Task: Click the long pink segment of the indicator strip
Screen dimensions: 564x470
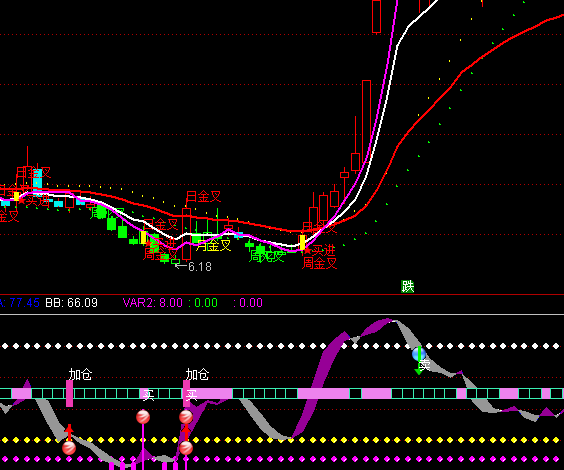Action: 323,393
